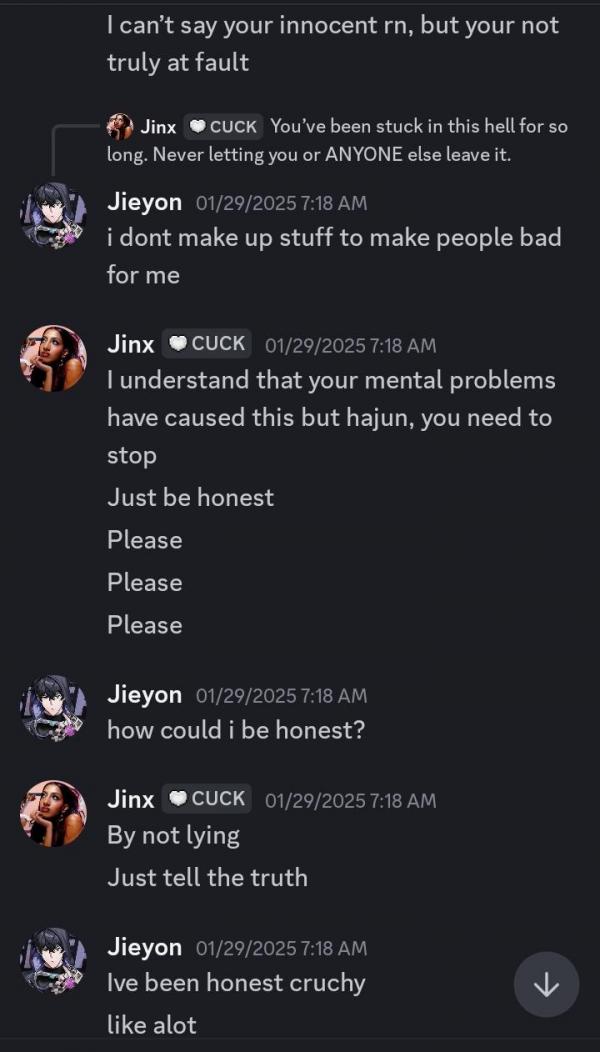Screen dimensions: 600x1052
Task: Open Jieyon's avatar beside 'Ive been honest cruchy'
Action: pyautogui.click(x=53, y=961)
